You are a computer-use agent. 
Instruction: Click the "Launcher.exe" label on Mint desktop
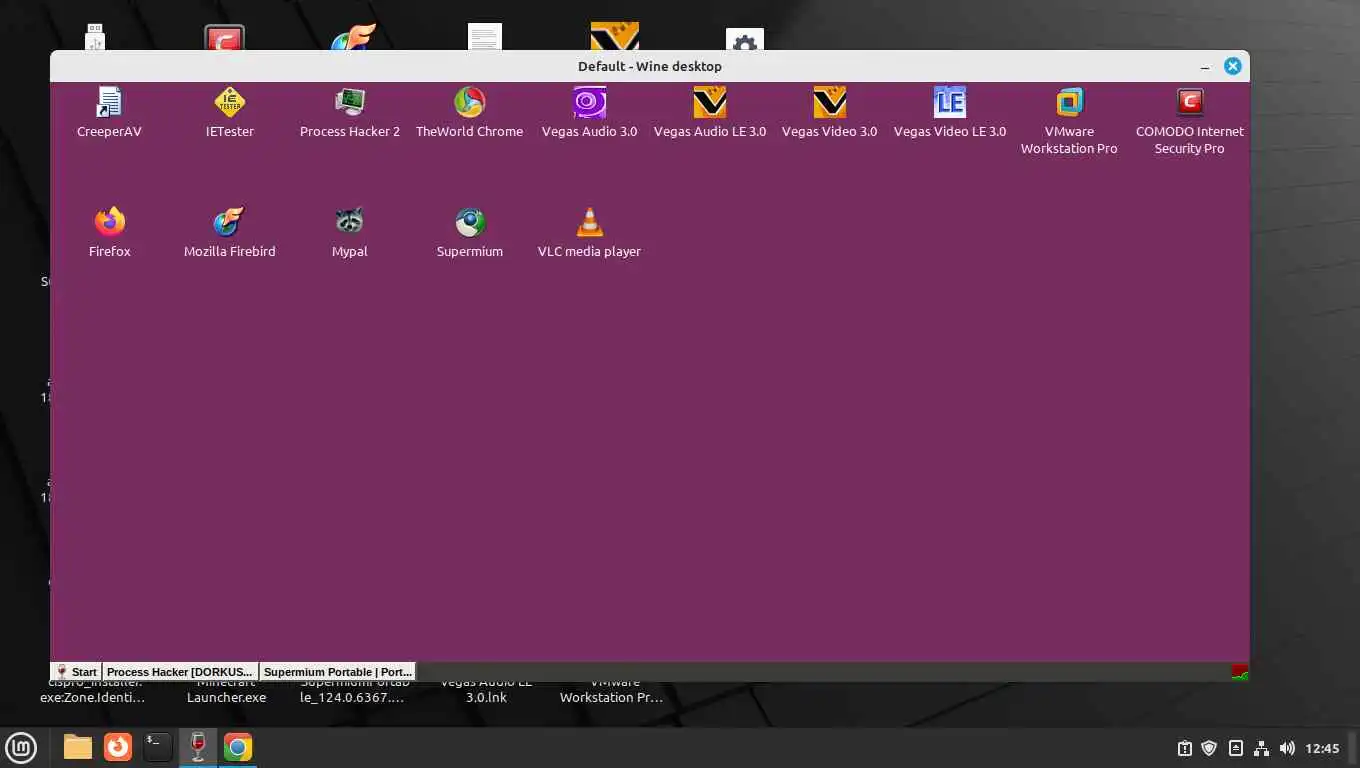[226, 697]
